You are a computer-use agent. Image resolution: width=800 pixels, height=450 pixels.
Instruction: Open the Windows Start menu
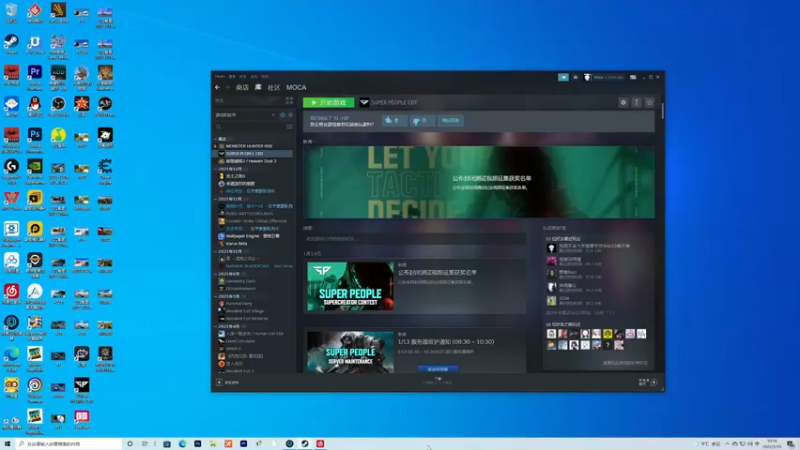7,444
